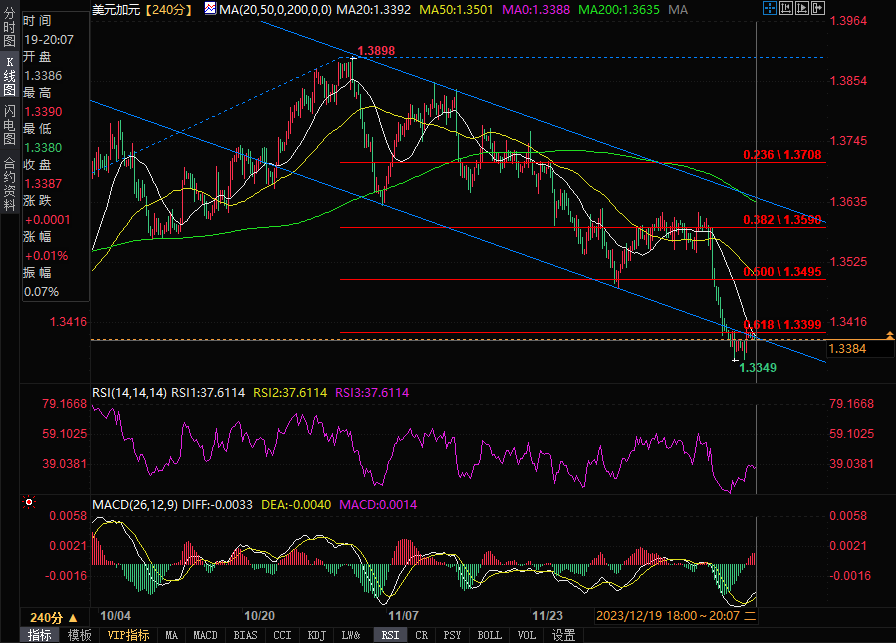Open 合约资料 tab in left sidebar

click(9, 182)
